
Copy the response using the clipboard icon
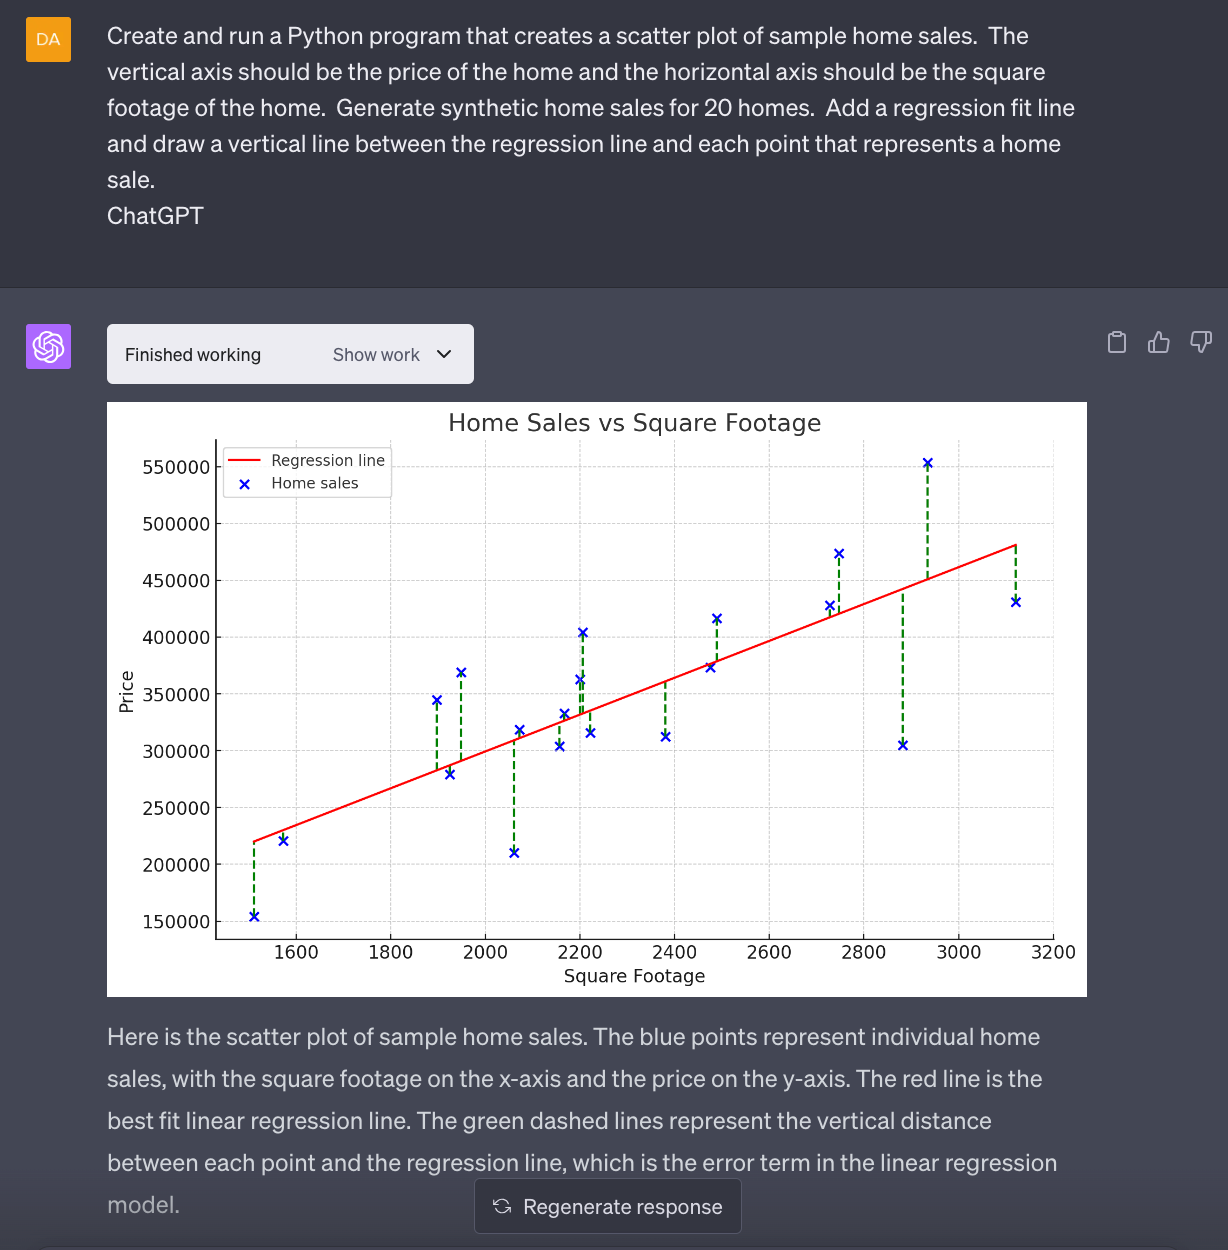pyautogui.click(x=1117, y=343)
